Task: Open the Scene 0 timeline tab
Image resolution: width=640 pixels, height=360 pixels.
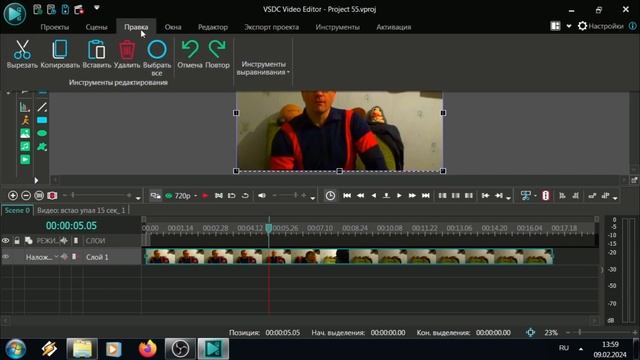Action: pyautogui.click(x=17, y=211)
